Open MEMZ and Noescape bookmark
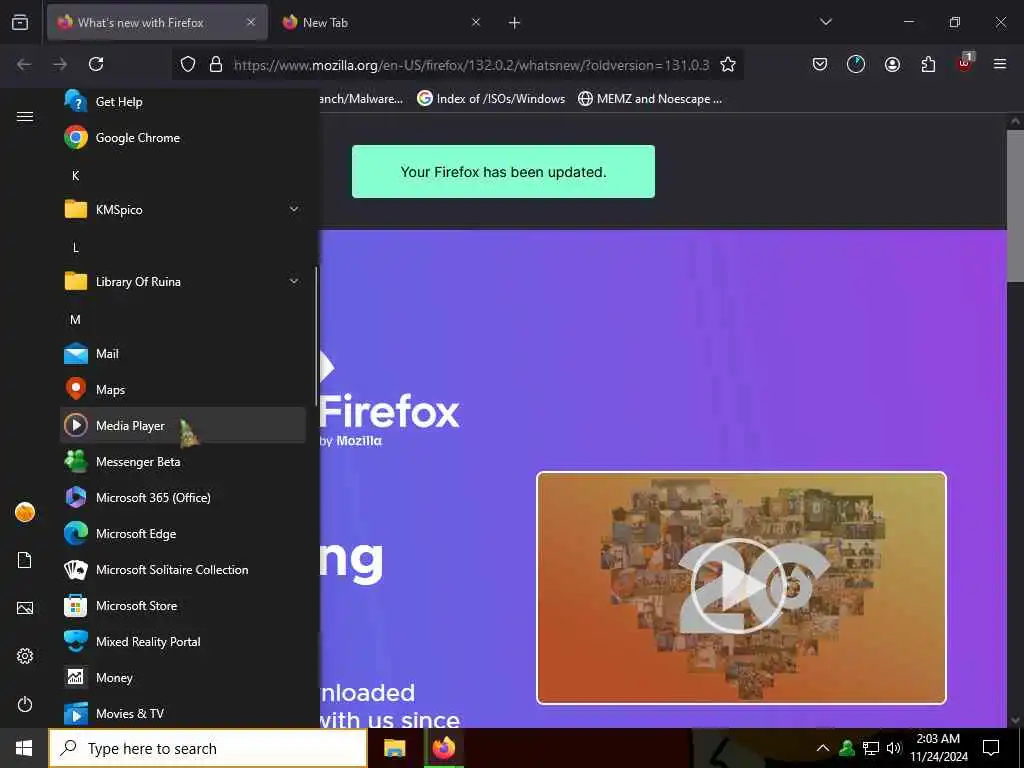 point(650,99)
